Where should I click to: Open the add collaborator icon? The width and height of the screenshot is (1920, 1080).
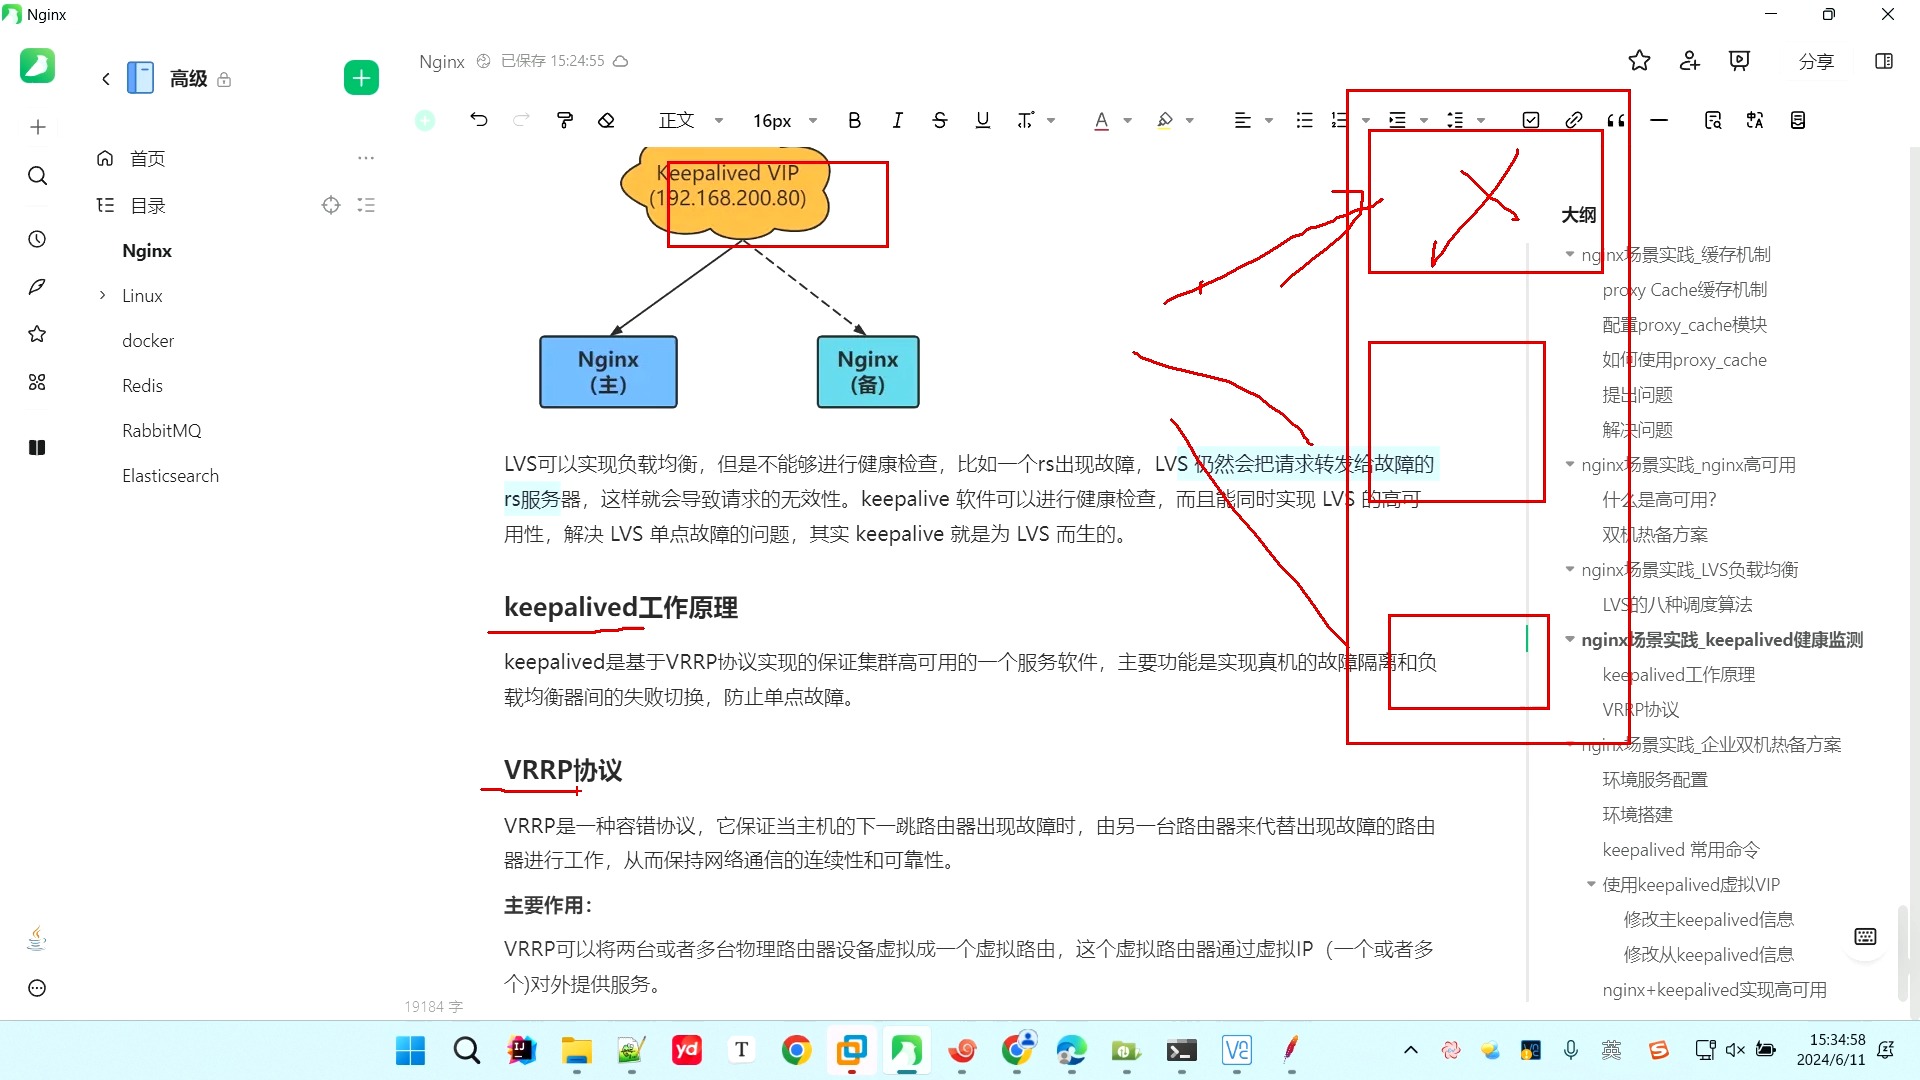pyautogui.click(x=1690, y=61)
